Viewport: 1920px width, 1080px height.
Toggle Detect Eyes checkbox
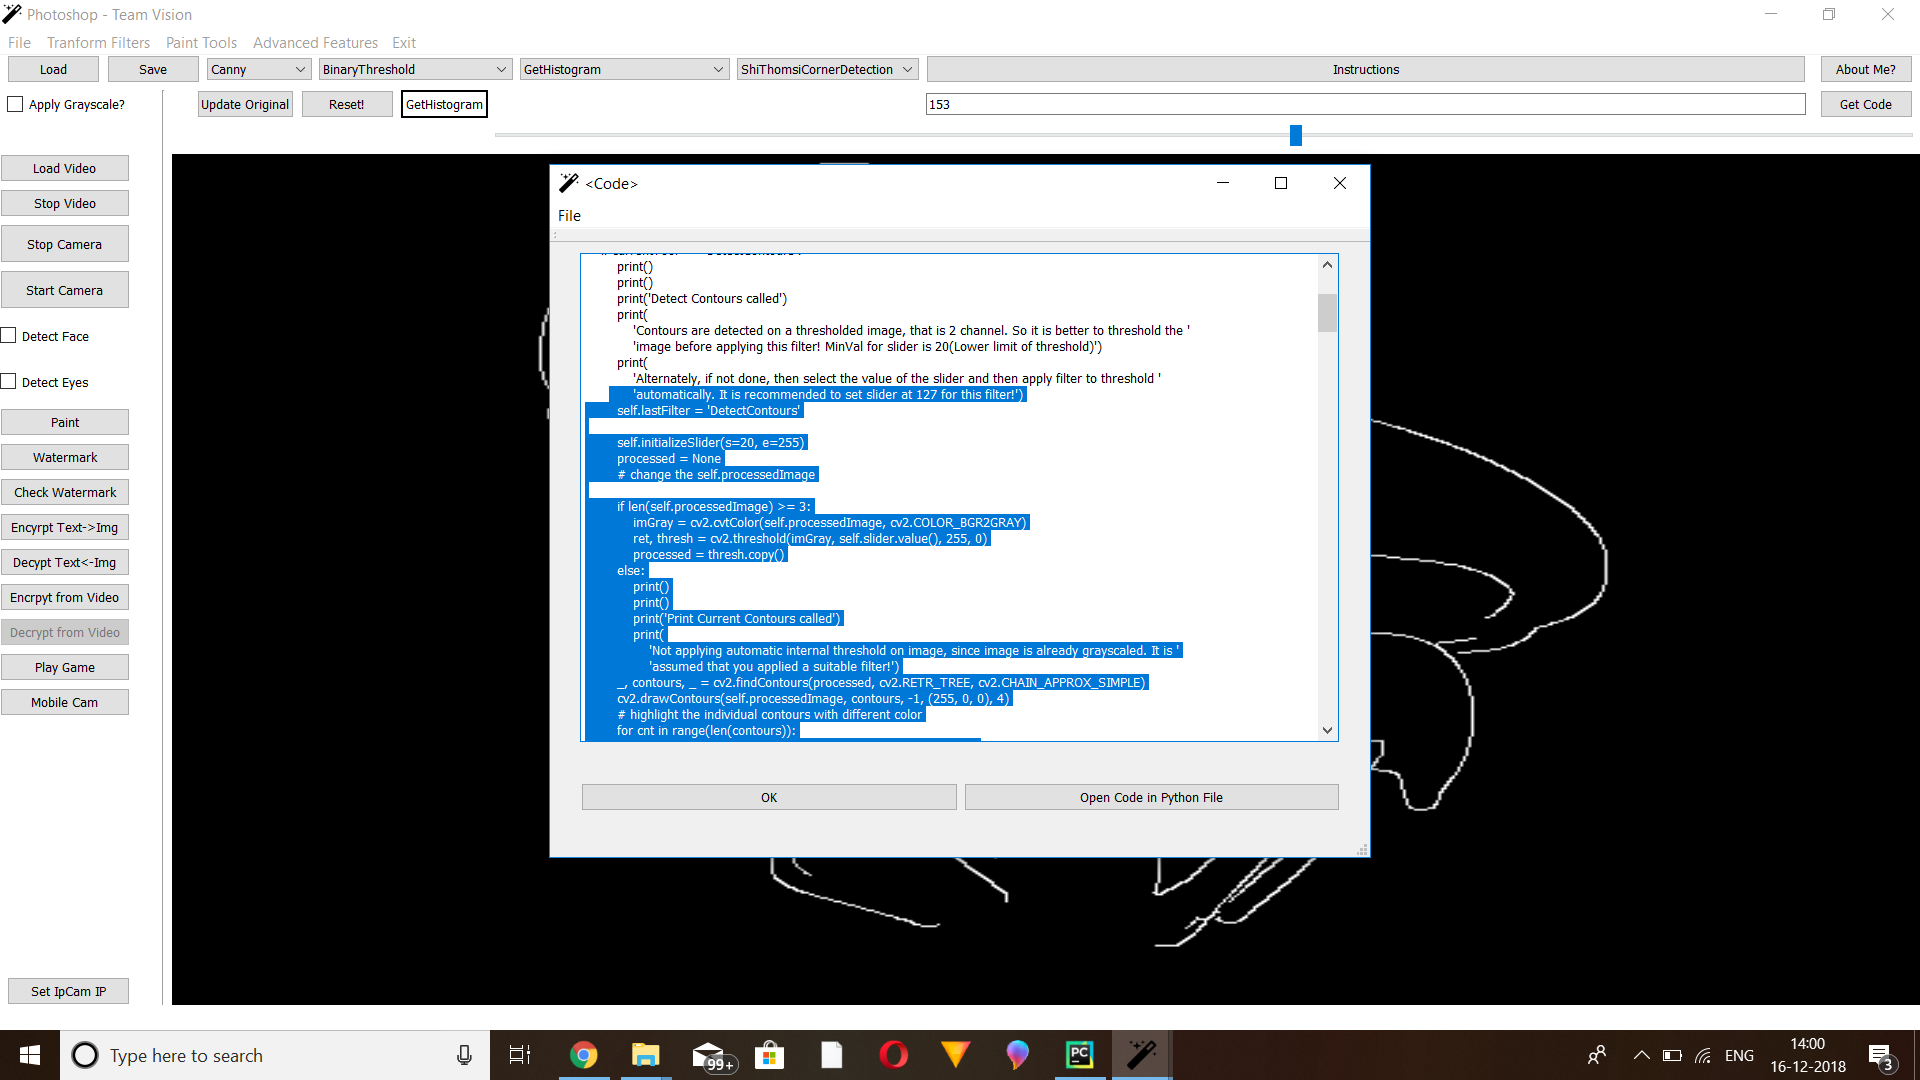(9, 382)
